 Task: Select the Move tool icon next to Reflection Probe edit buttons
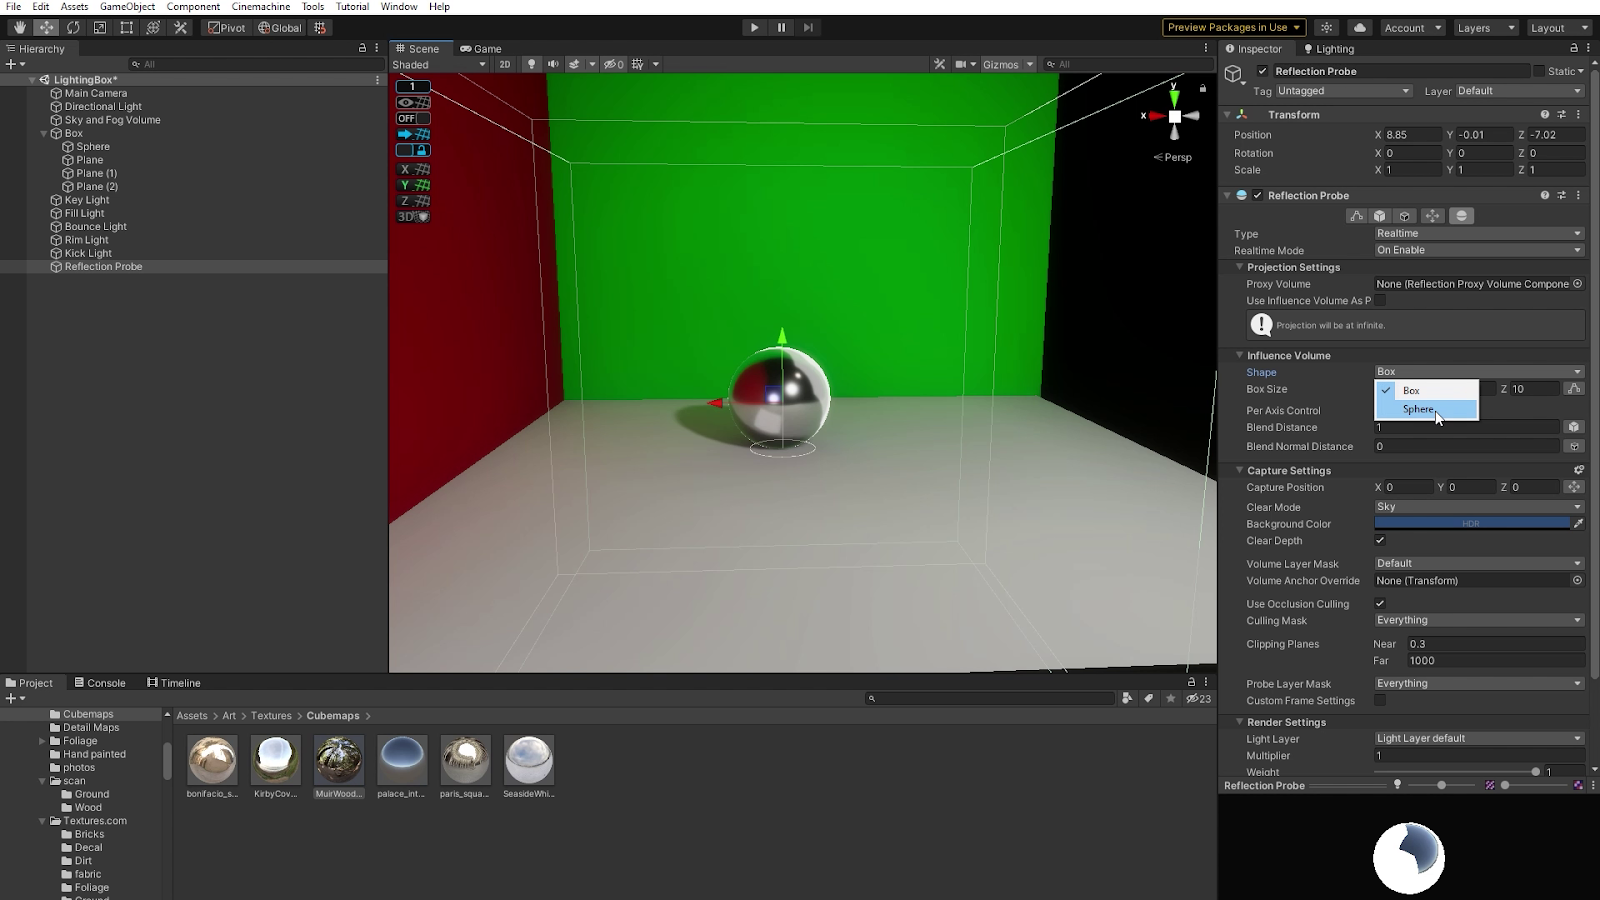pos(1432,216)
